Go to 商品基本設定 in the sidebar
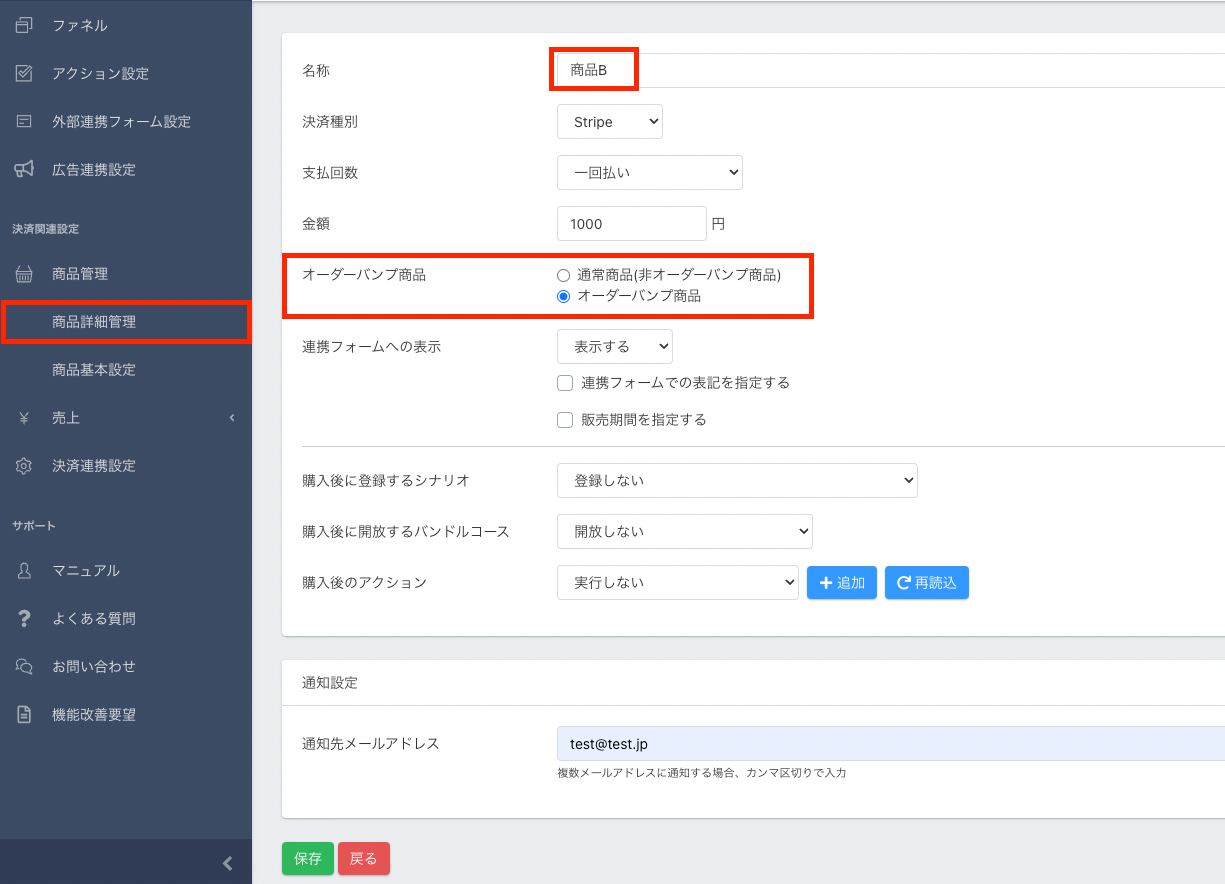This screenshot has width=1225, height=884. 94,370
